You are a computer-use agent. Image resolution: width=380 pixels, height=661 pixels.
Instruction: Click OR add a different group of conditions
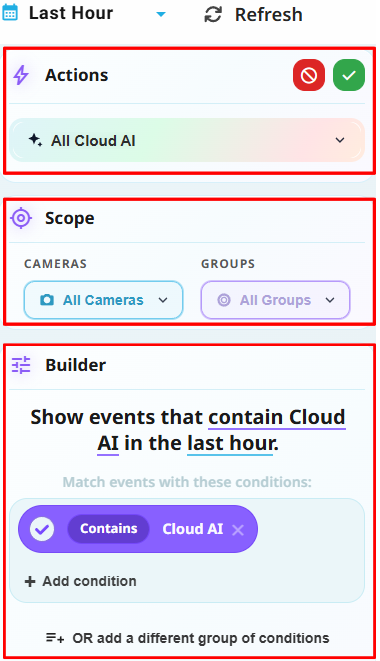click(188, 638)
